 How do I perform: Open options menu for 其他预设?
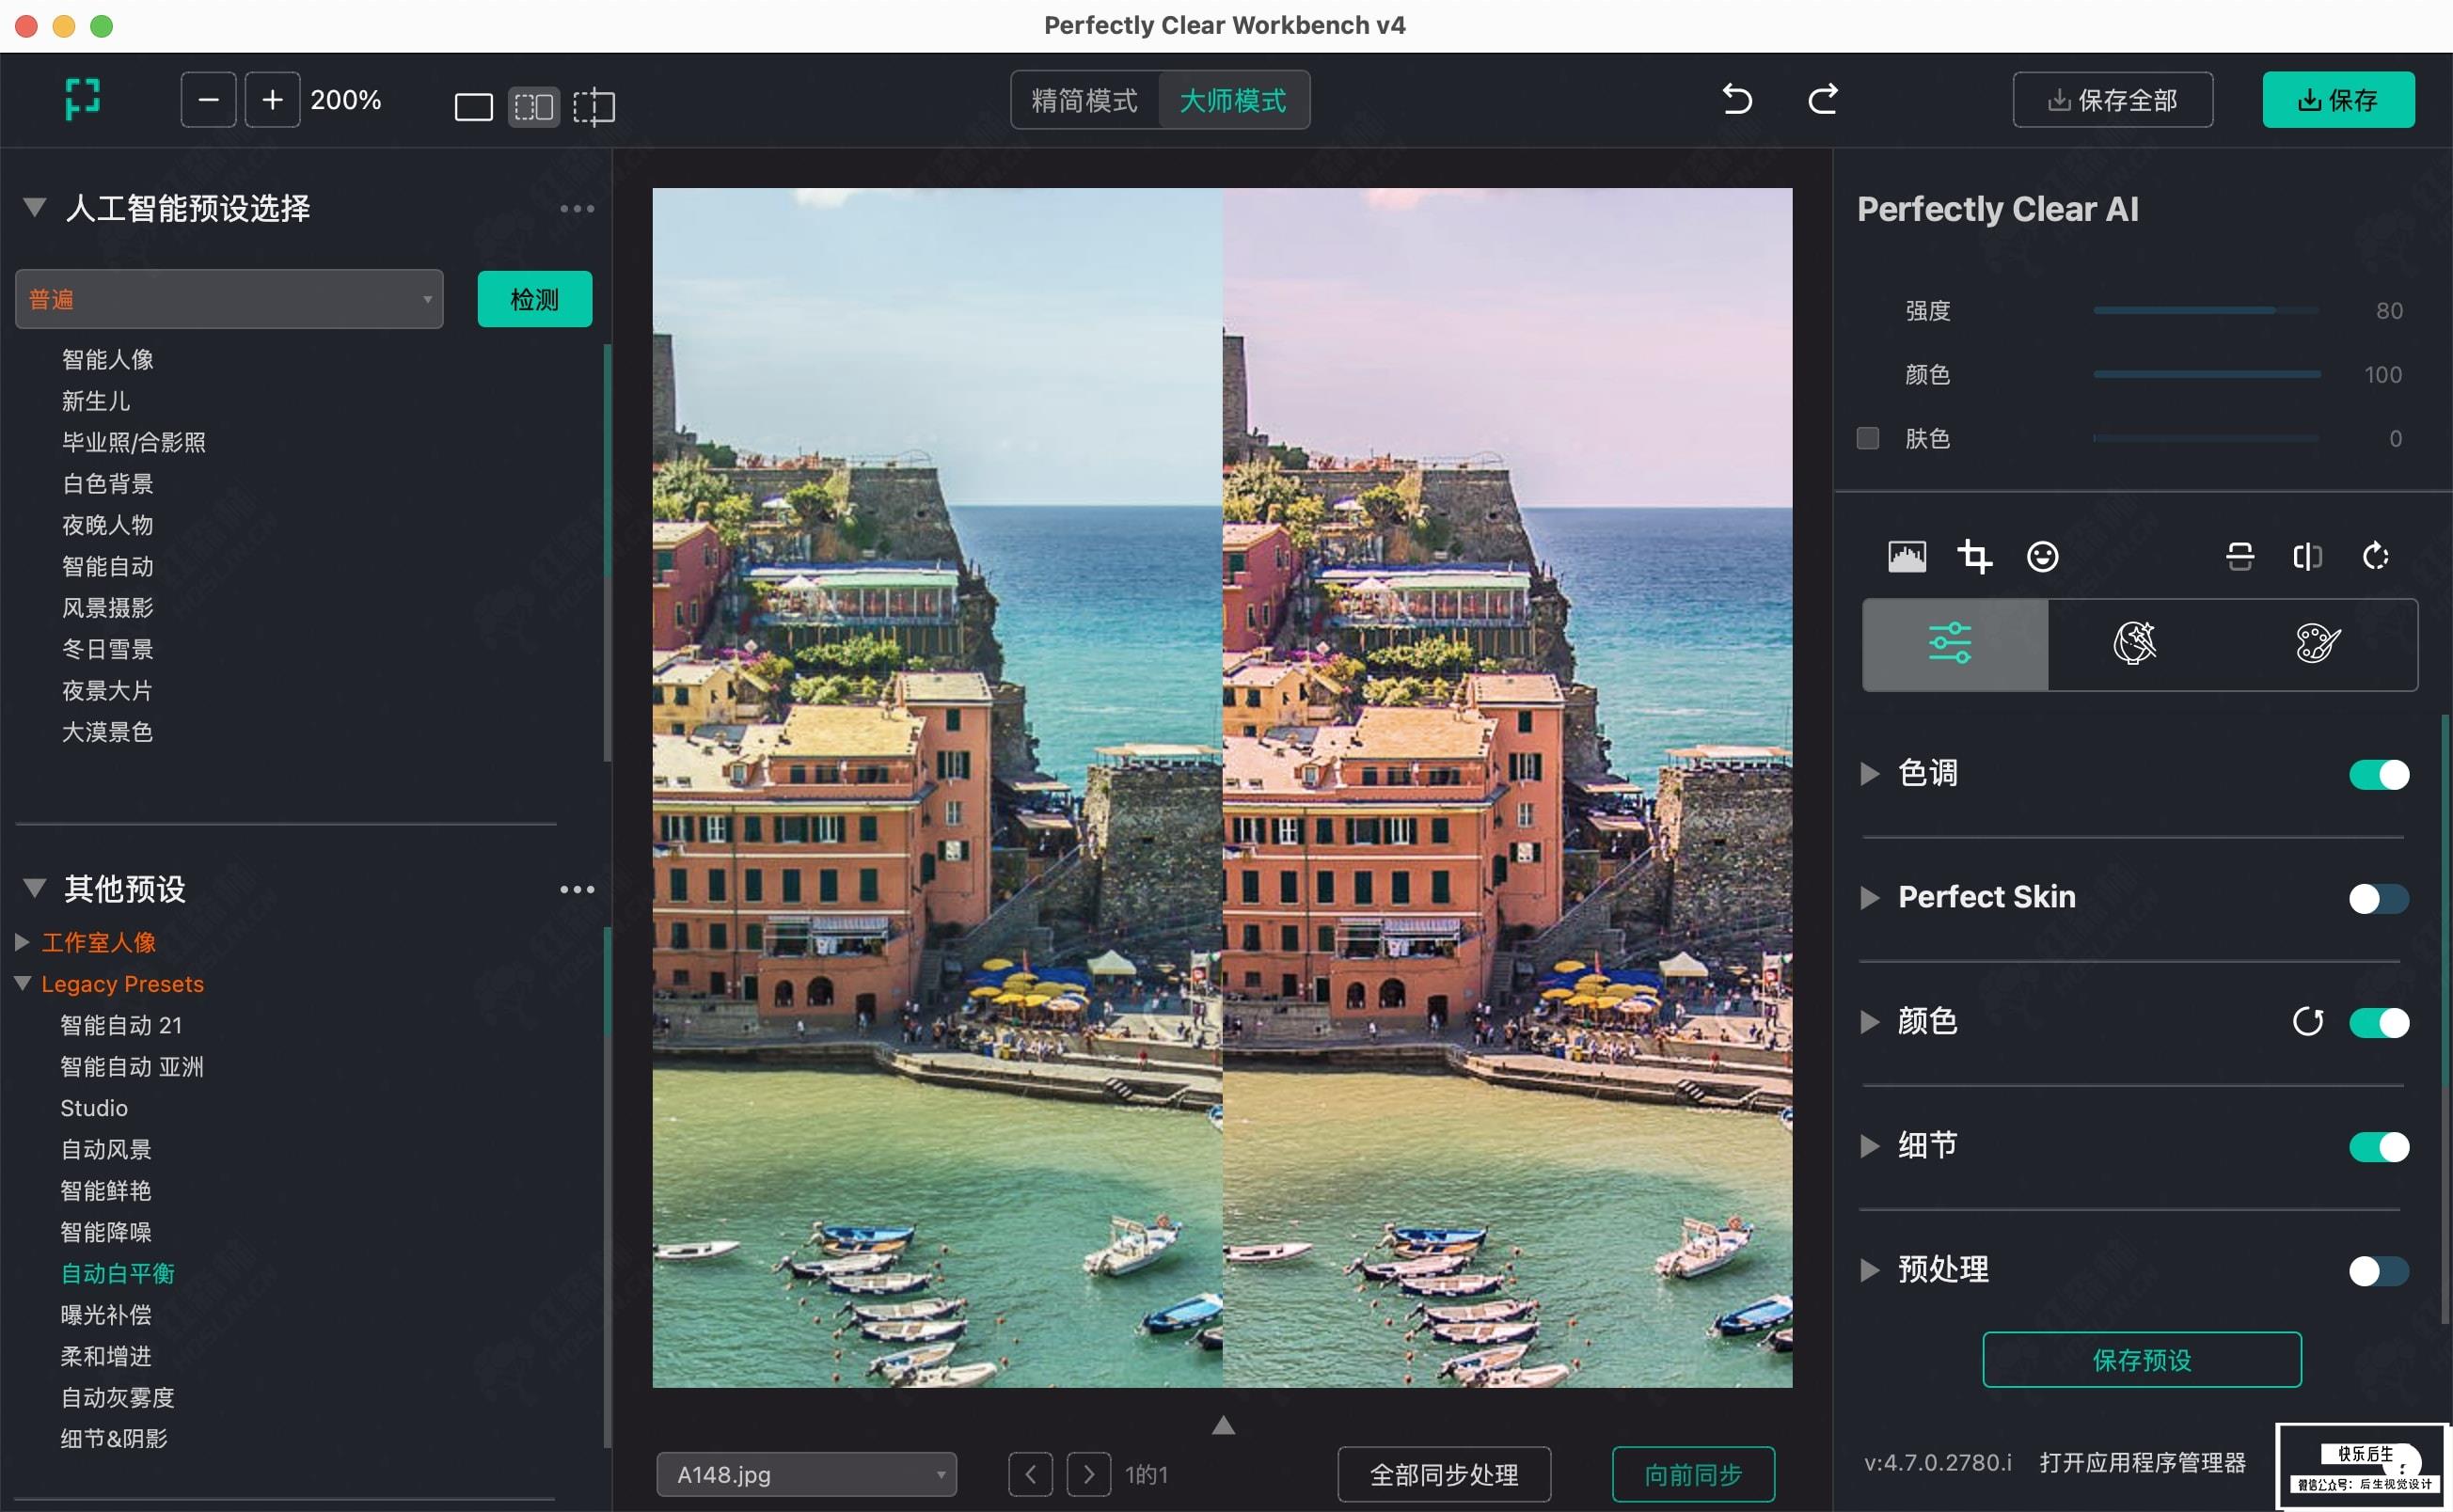pyautogui.click(x=577, y=889)
